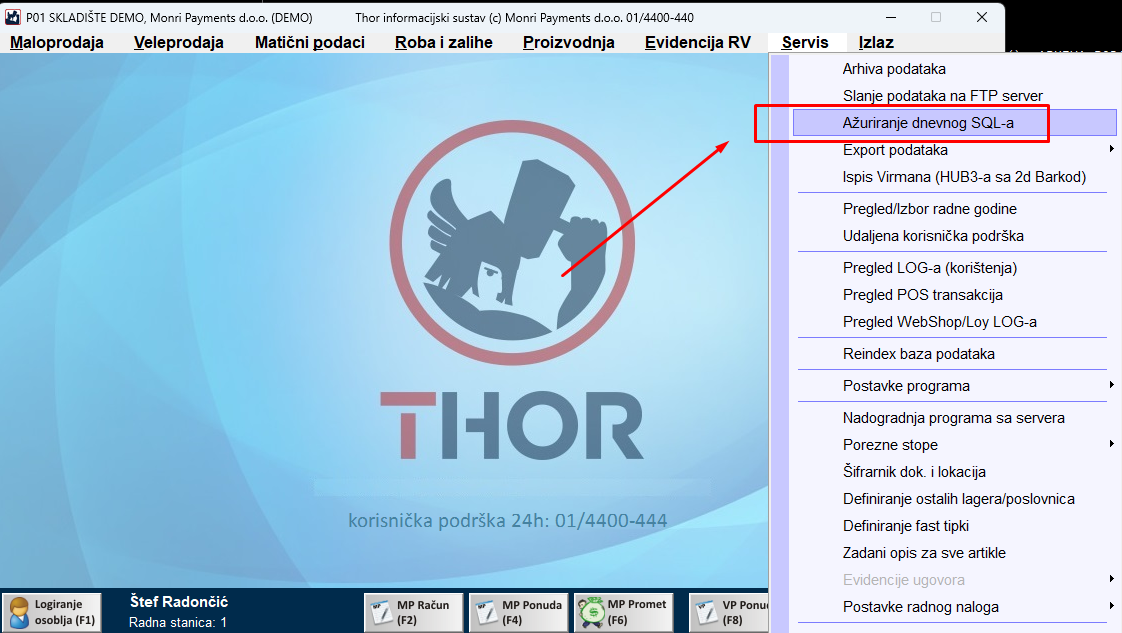1122x633 pixels.
Task: Open the Logiranje osoblja (F1) button
Action: coord(52,612)
